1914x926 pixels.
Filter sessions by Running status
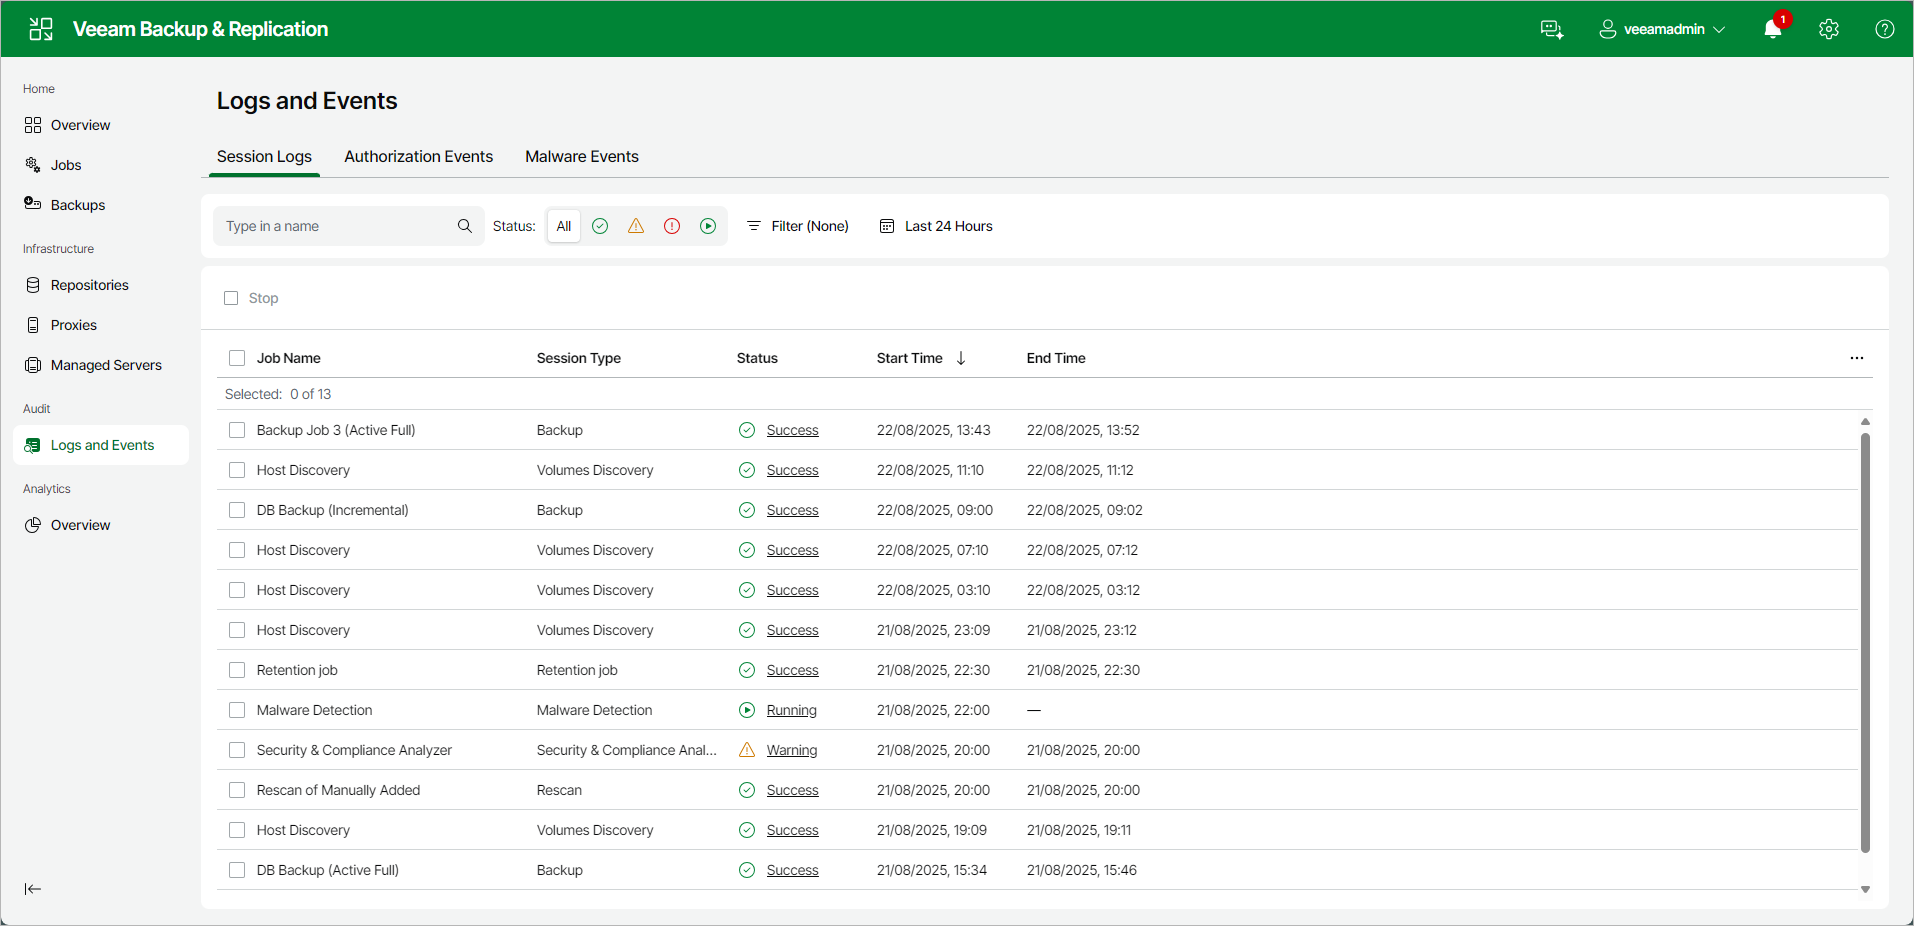[708, 226]
